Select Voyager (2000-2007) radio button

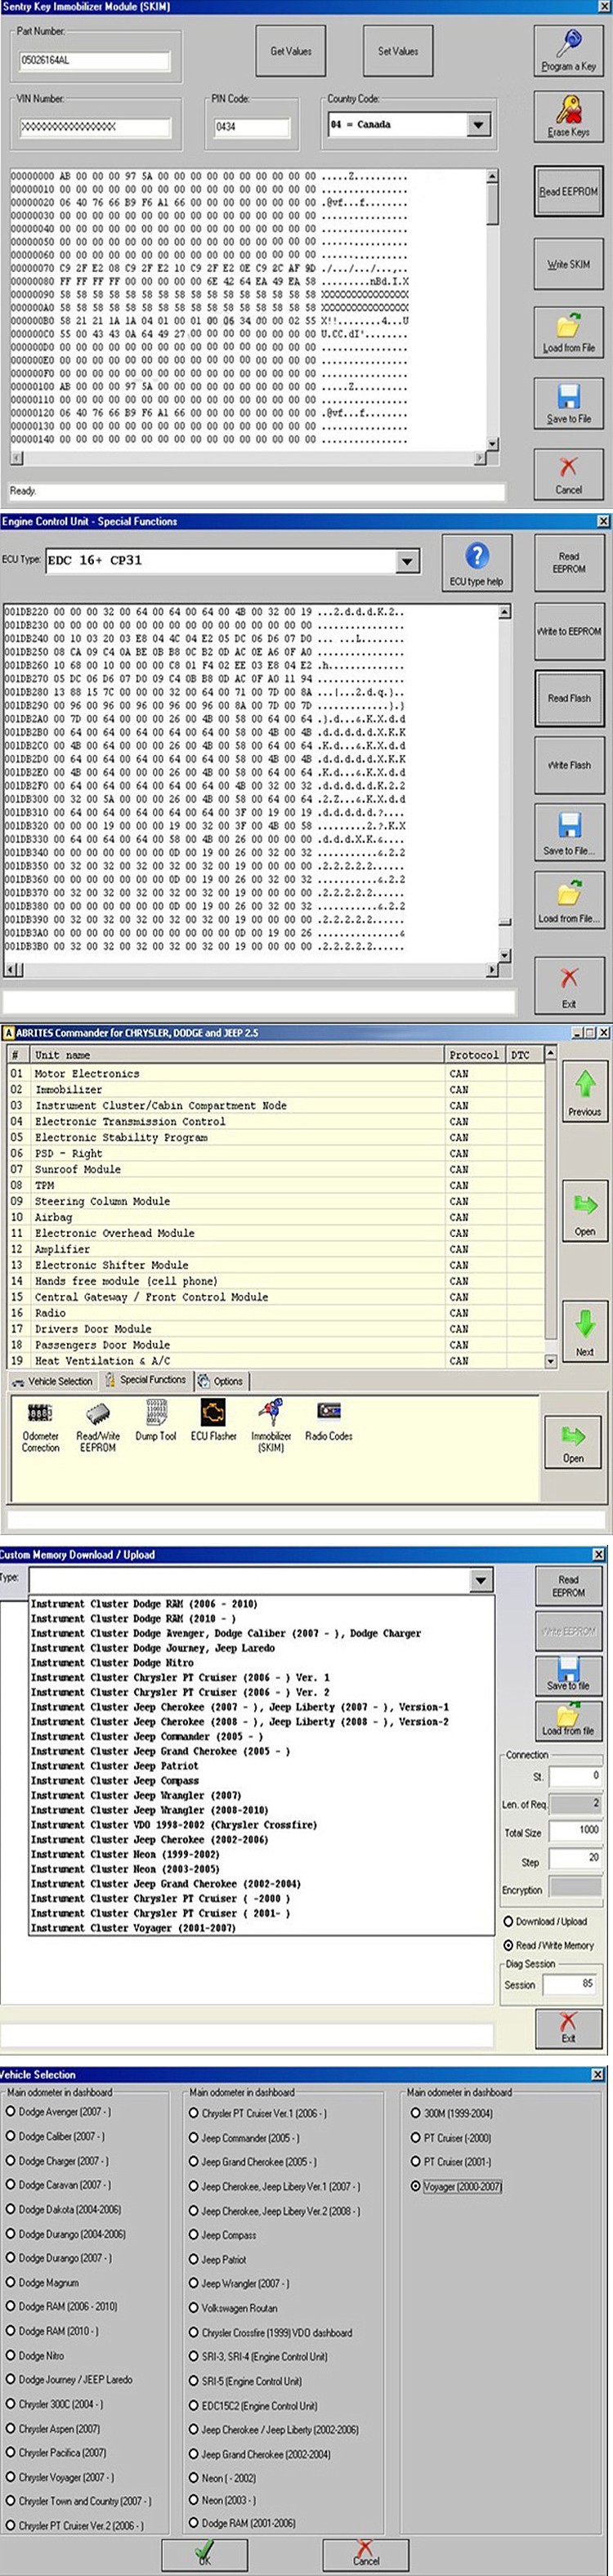416,2186
